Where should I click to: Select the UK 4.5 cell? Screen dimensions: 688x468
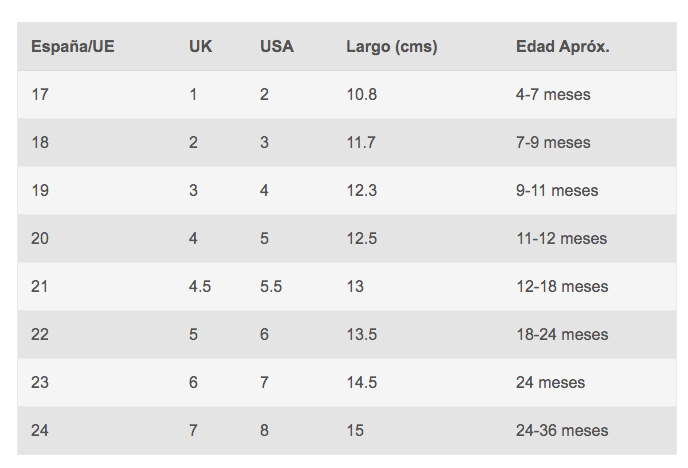pos(200,286)
